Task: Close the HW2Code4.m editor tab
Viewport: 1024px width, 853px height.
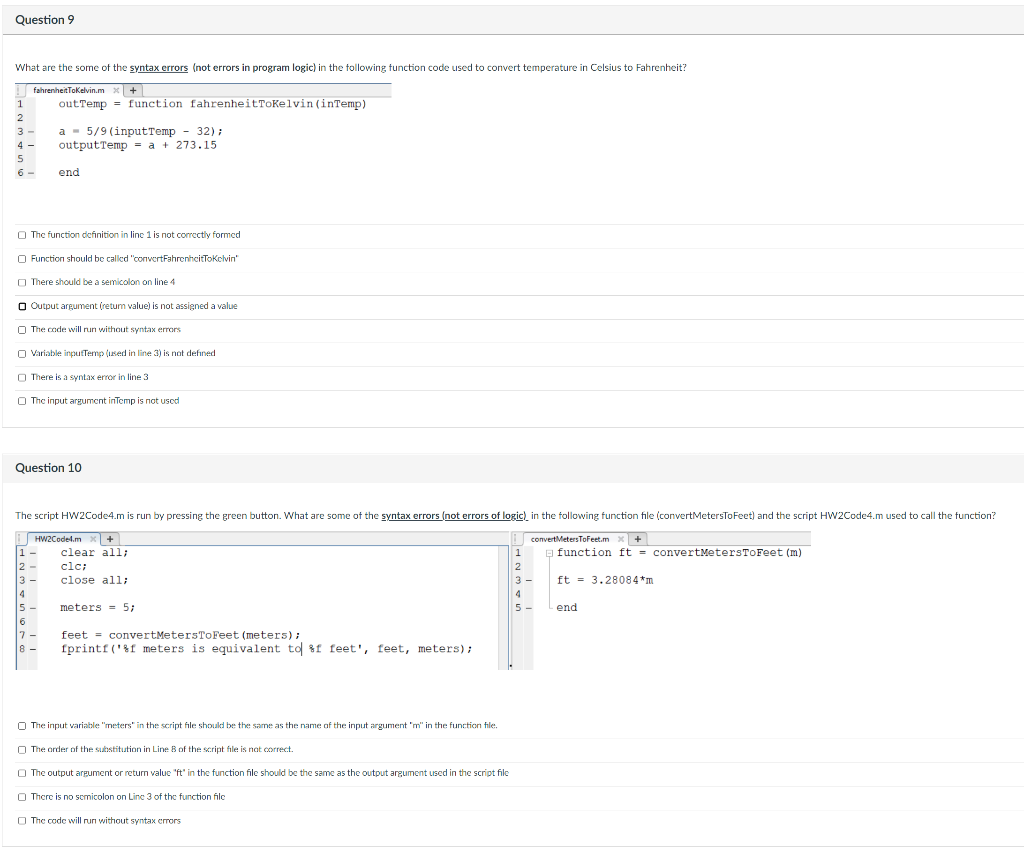Action: pyautogui.click(x=92, y=538)
